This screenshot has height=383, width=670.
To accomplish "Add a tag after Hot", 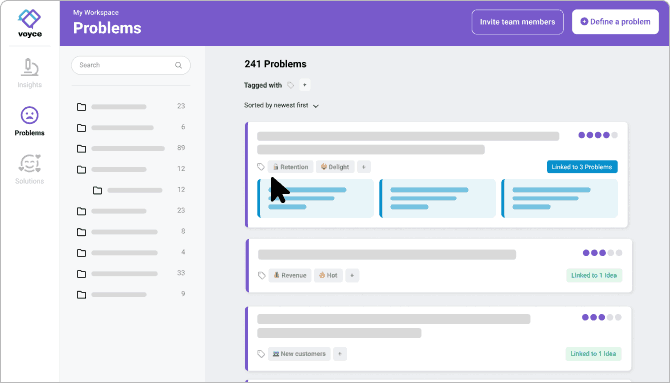I will (352, 275).
